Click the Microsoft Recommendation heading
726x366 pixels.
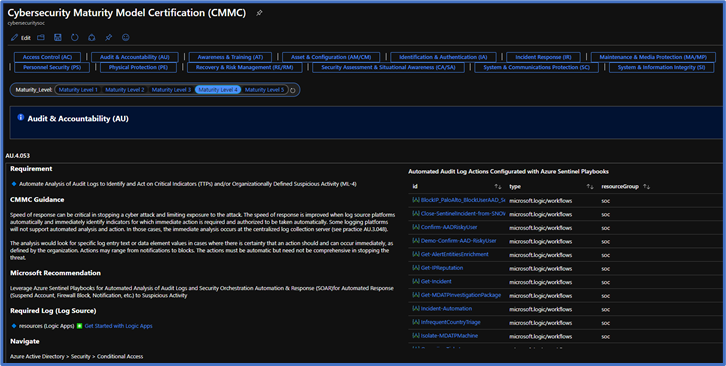[55, 273]
